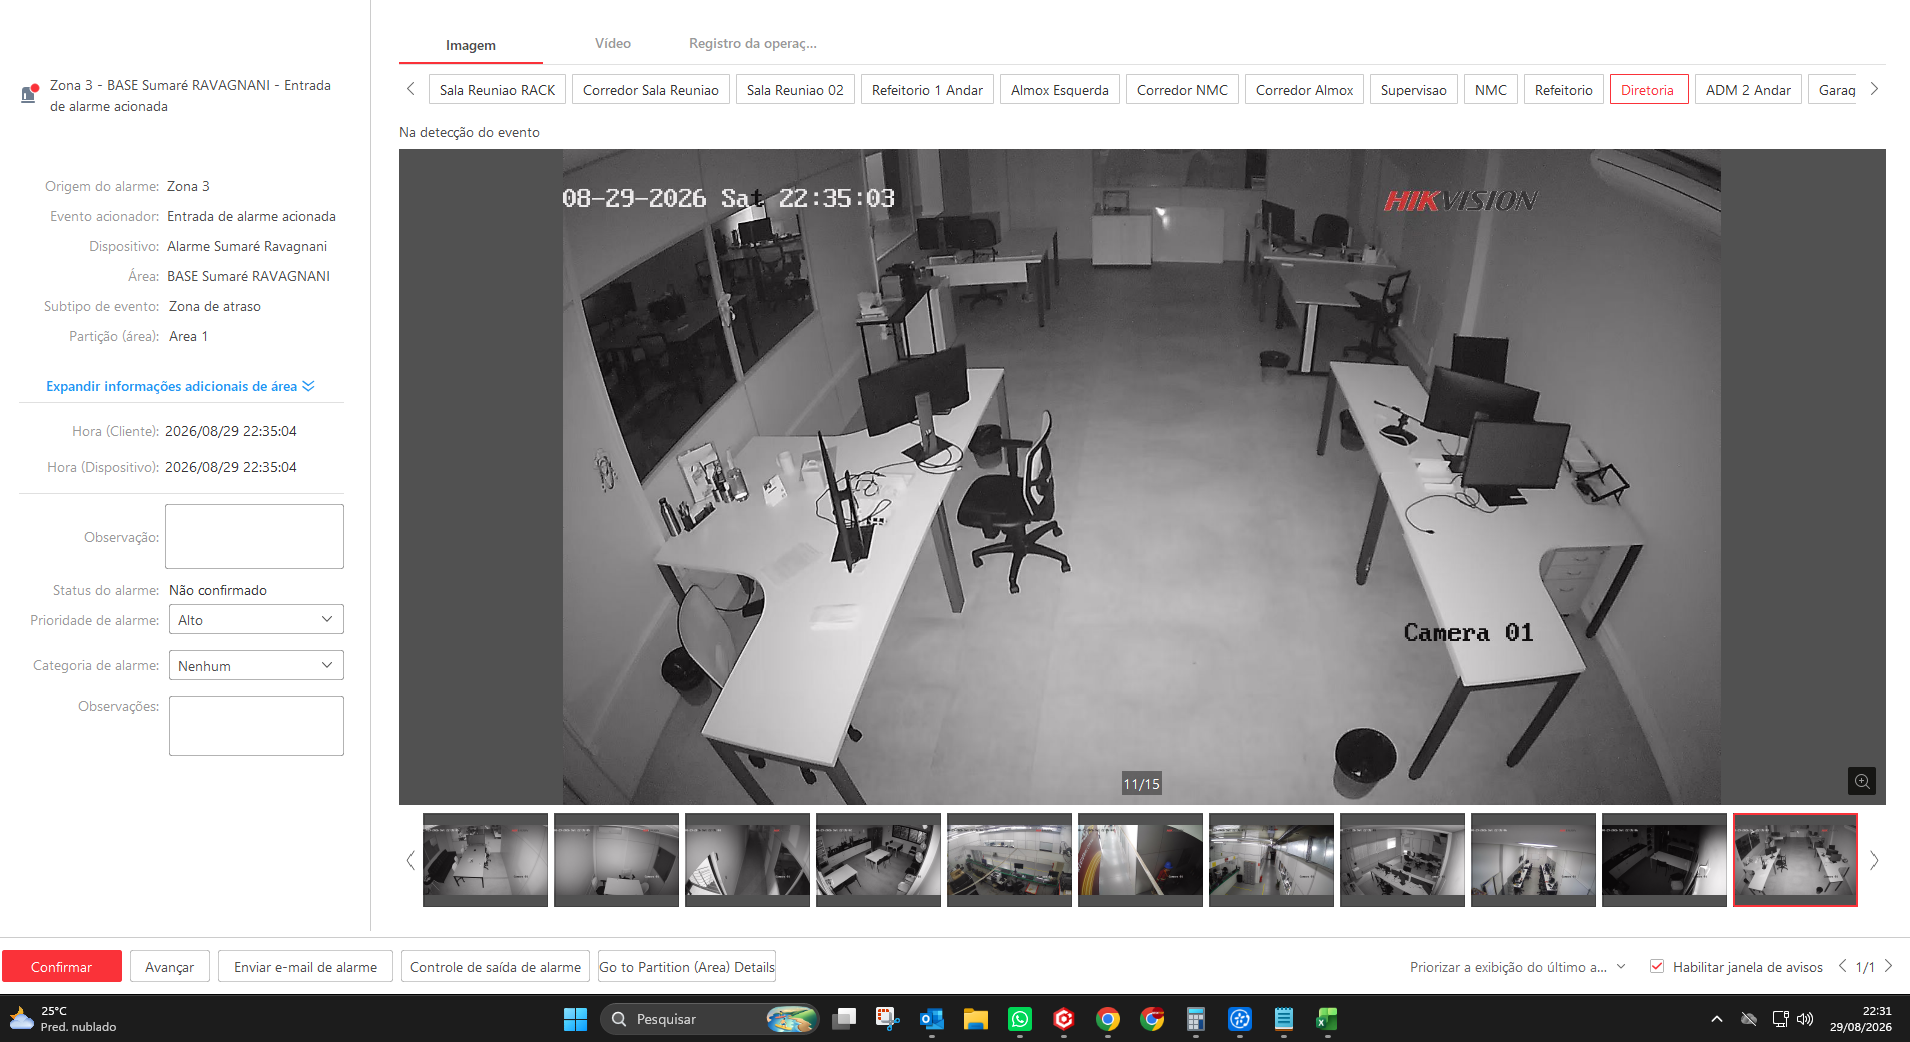Open Outlook from the taskbar
This screenshot has height=1042, width=1910.
tap(932, 1019)
